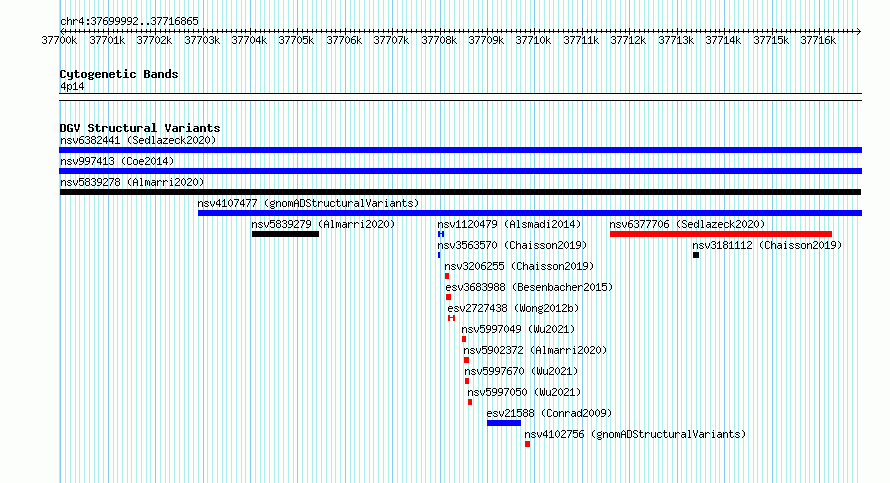Select the blue bar under nsv6382441
This screenshot has height=483, width=890.
460,150
